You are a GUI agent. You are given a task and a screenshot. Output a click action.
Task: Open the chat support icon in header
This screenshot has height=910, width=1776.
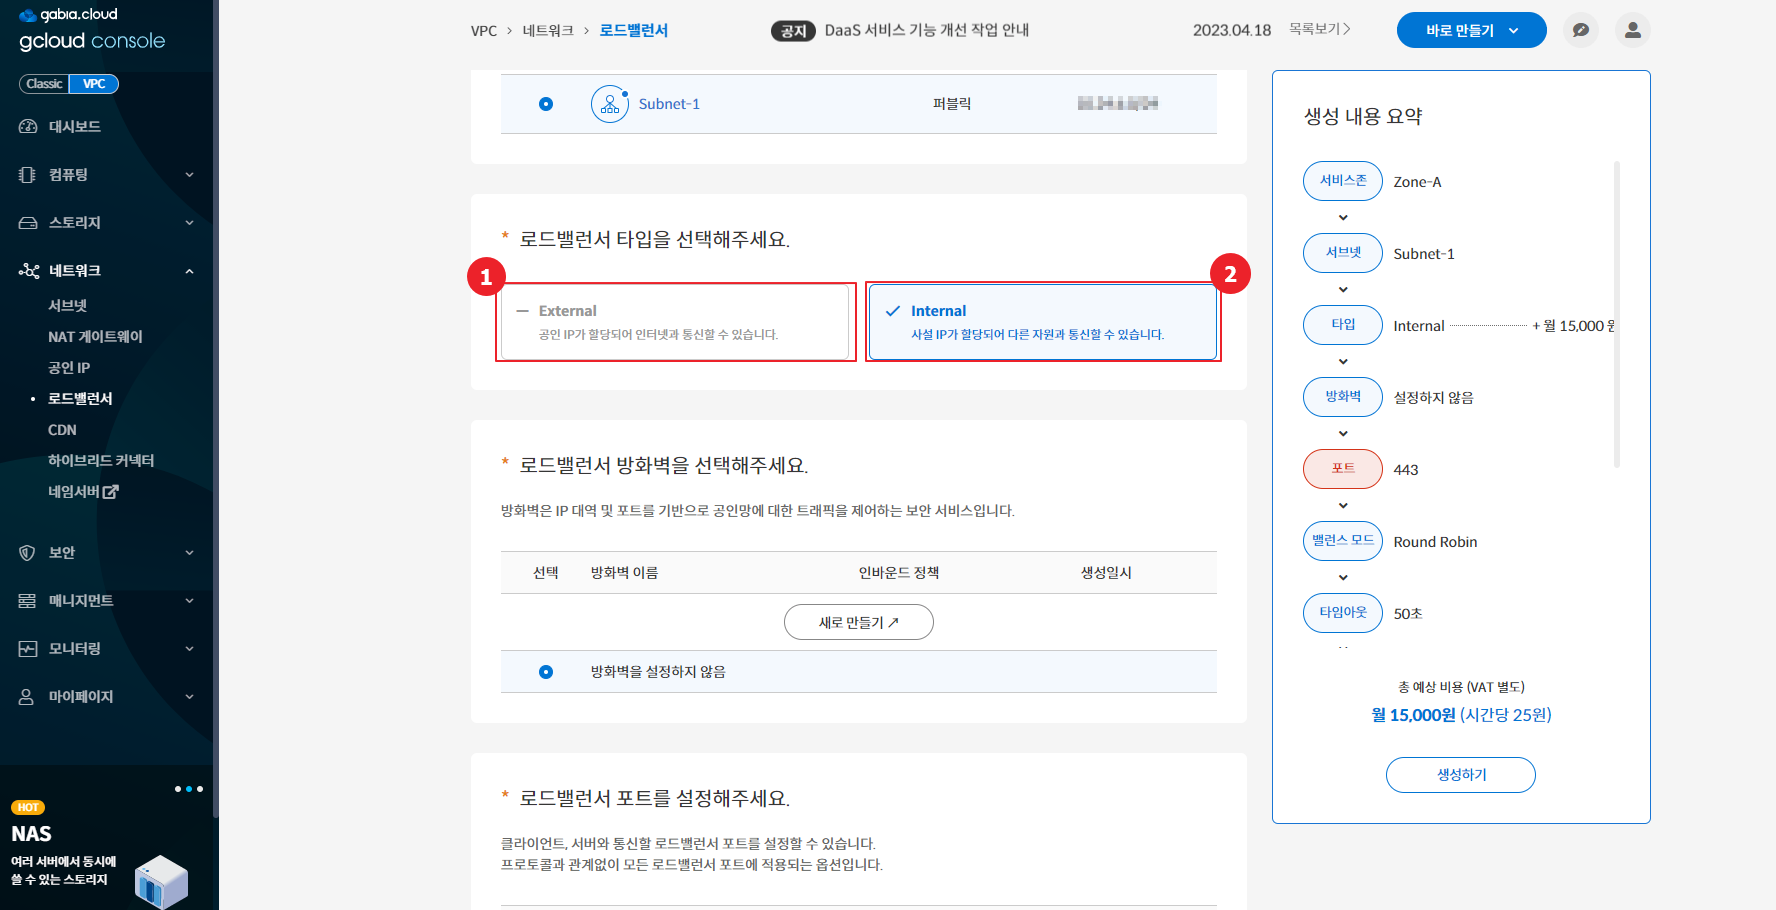[1580, 30]
